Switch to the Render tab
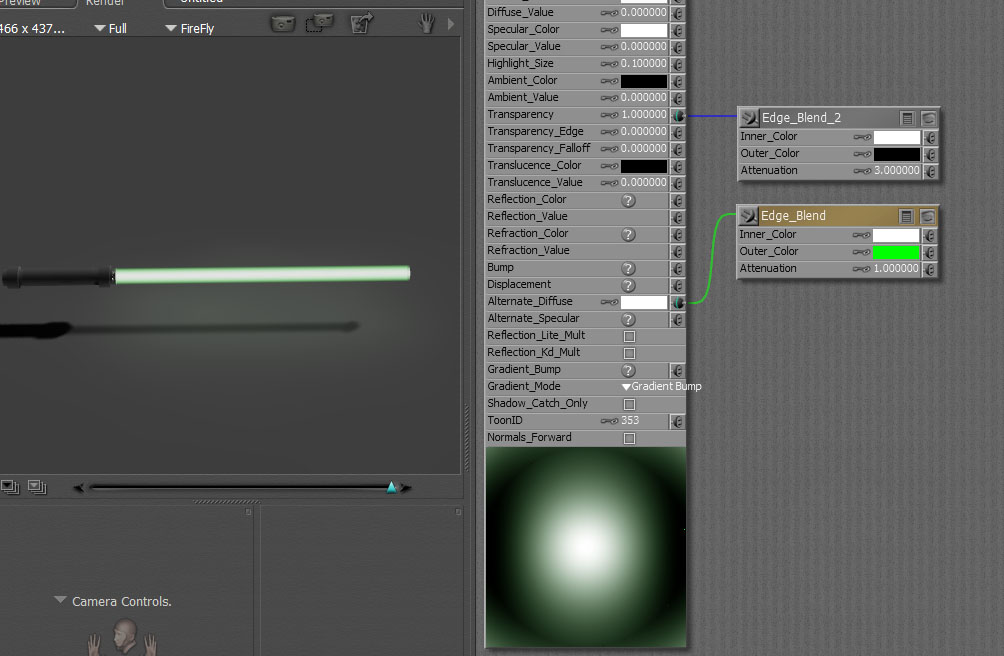1004x656 pixels. tap(105, 3)
